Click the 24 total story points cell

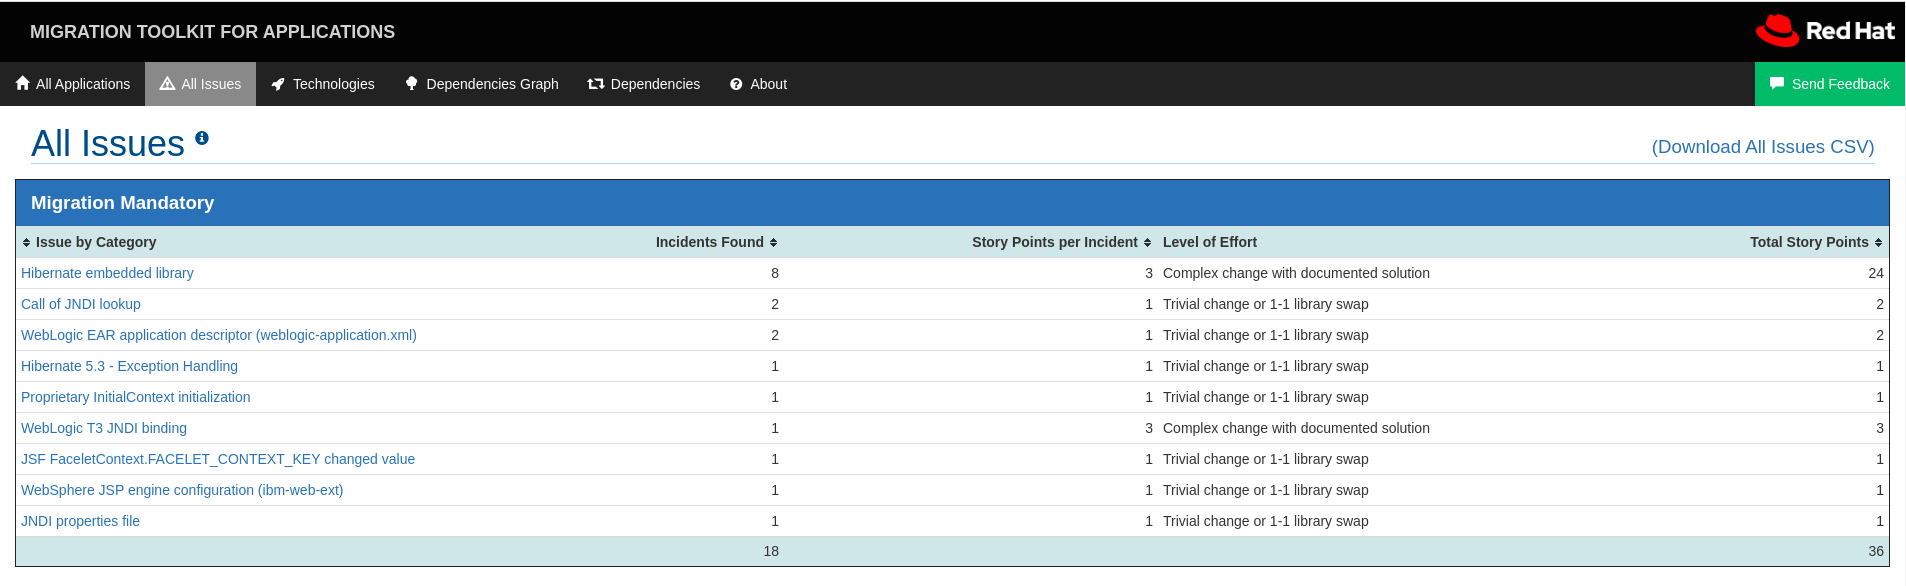click(x=1876, y=273)
